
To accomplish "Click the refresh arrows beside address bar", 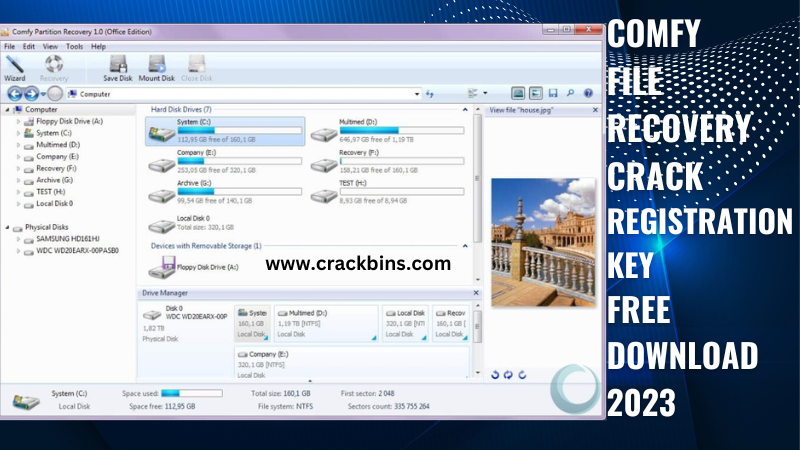I will pos(430,94).
